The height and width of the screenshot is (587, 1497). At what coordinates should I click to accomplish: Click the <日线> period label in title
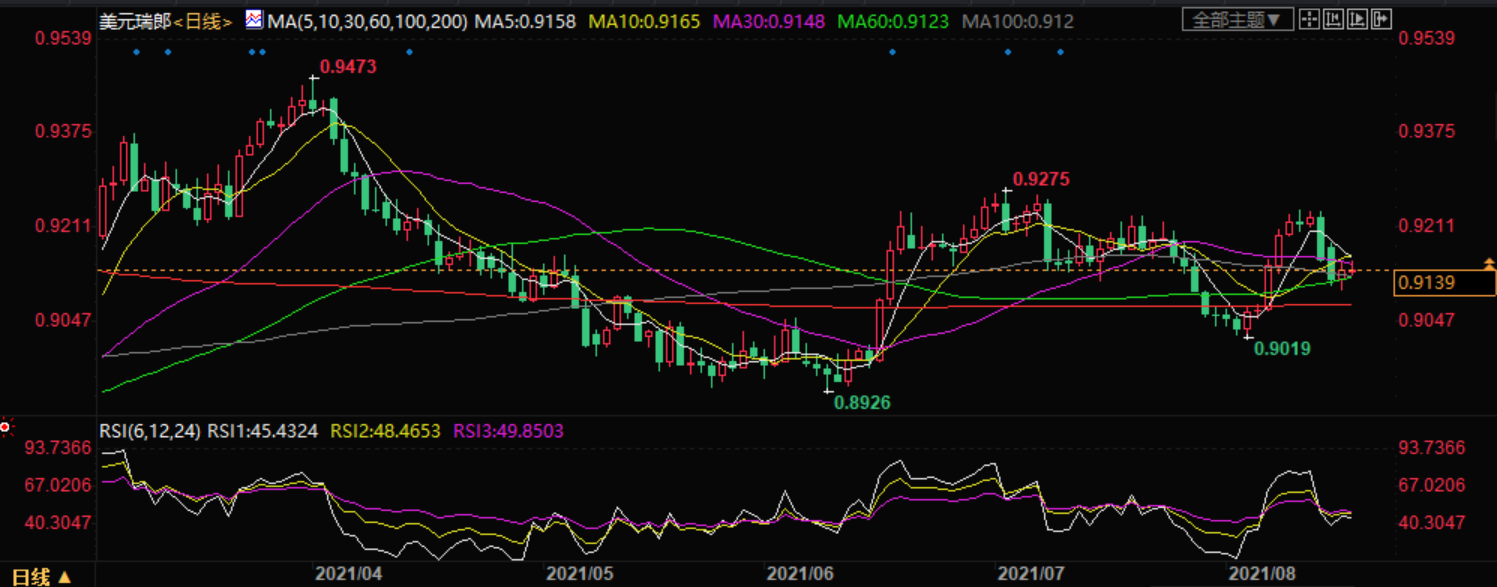point(207,20)
